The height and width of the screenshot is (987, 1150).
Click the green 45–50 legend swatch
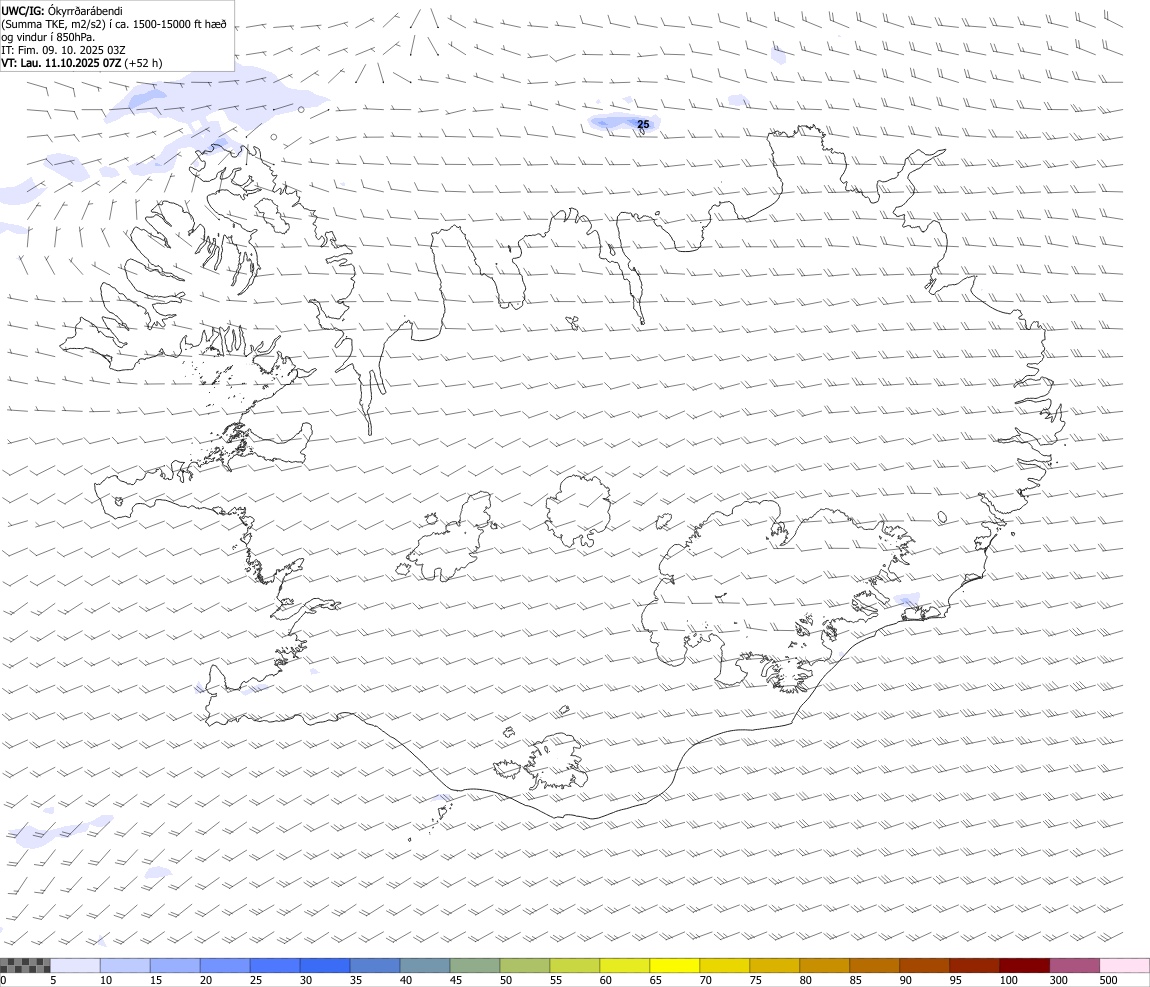tap(475, 965)
